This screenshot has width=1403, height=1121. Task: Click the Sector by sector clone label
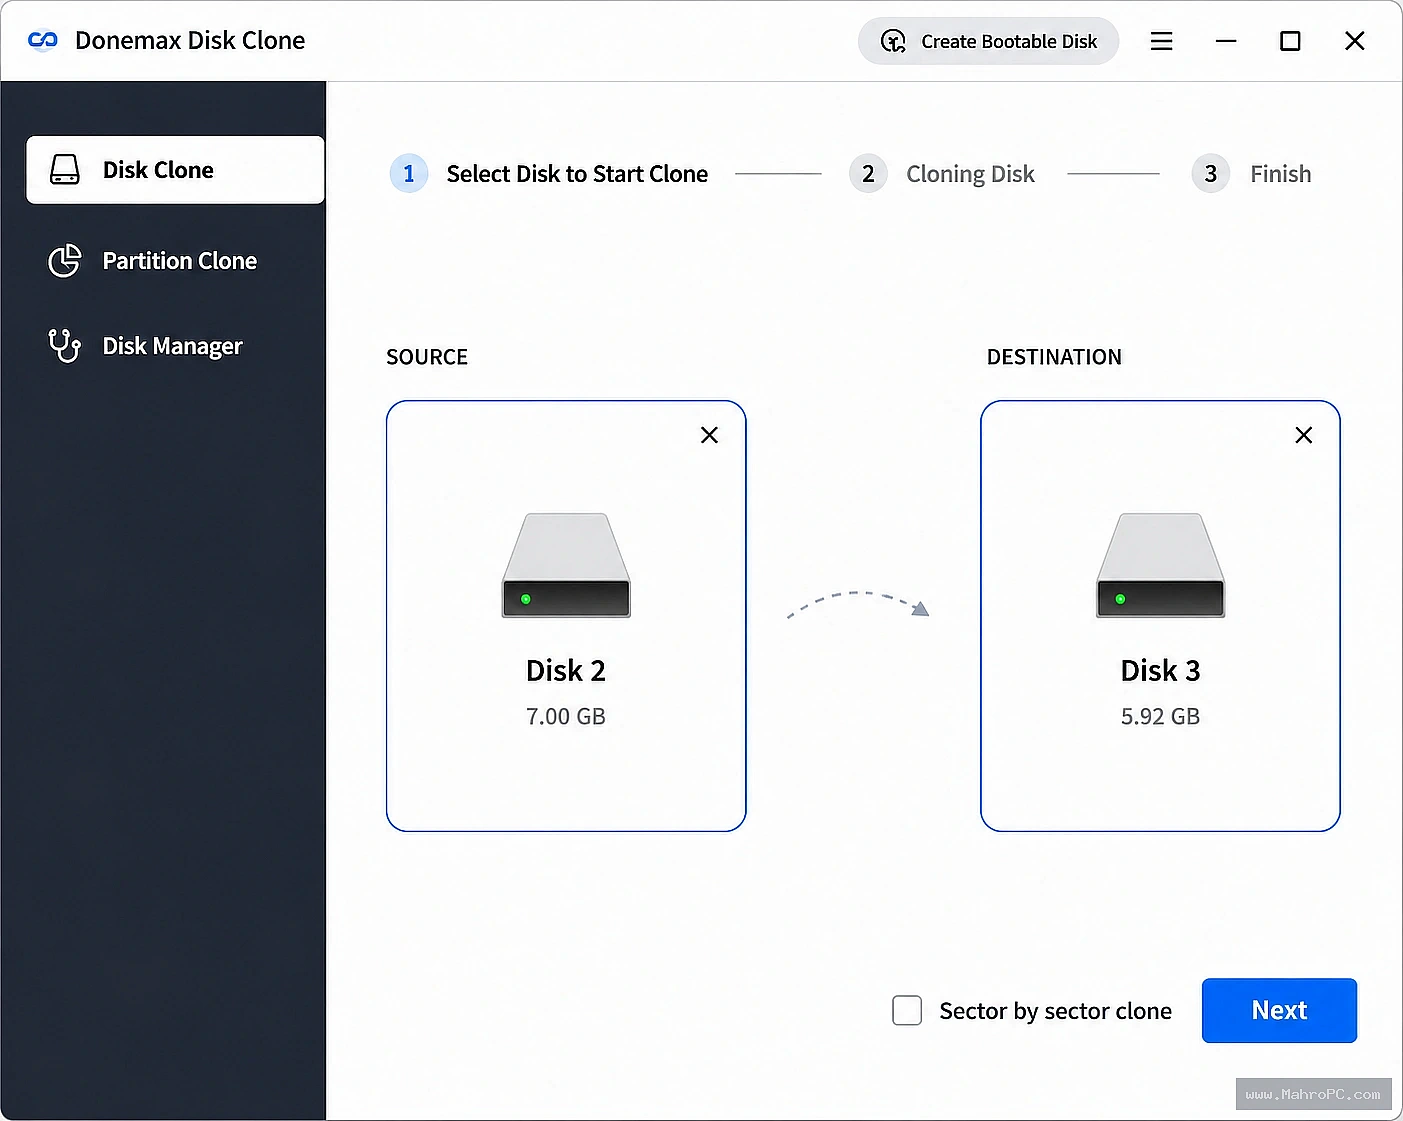click(1055, 1012)
